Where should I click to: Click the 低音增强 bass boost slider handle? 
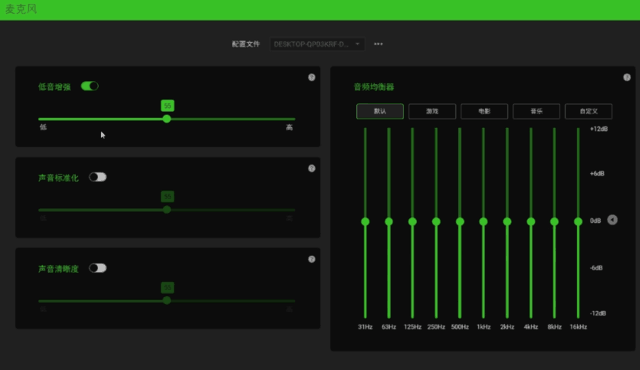click(x=167, y=119)
